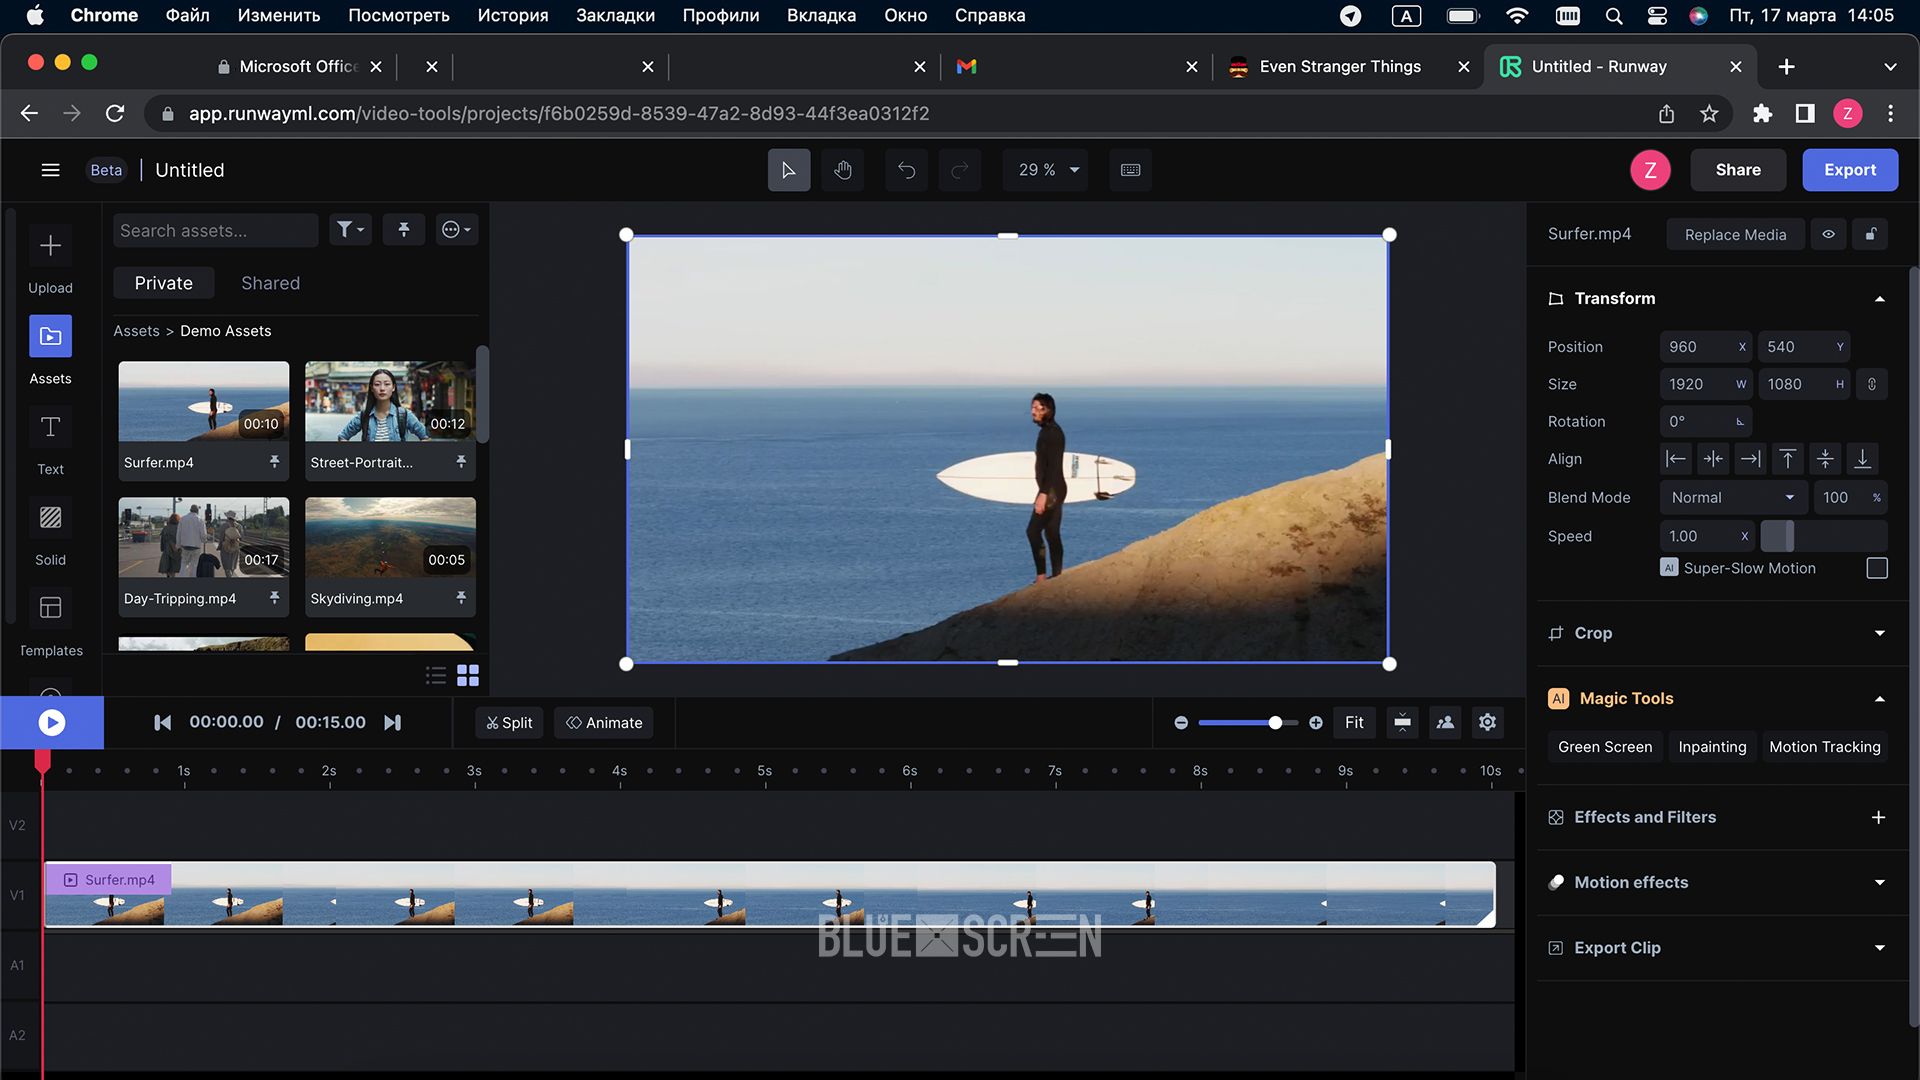Redo the last action
Viewport: 1920px width, 1080px height.
pos(959,170)
